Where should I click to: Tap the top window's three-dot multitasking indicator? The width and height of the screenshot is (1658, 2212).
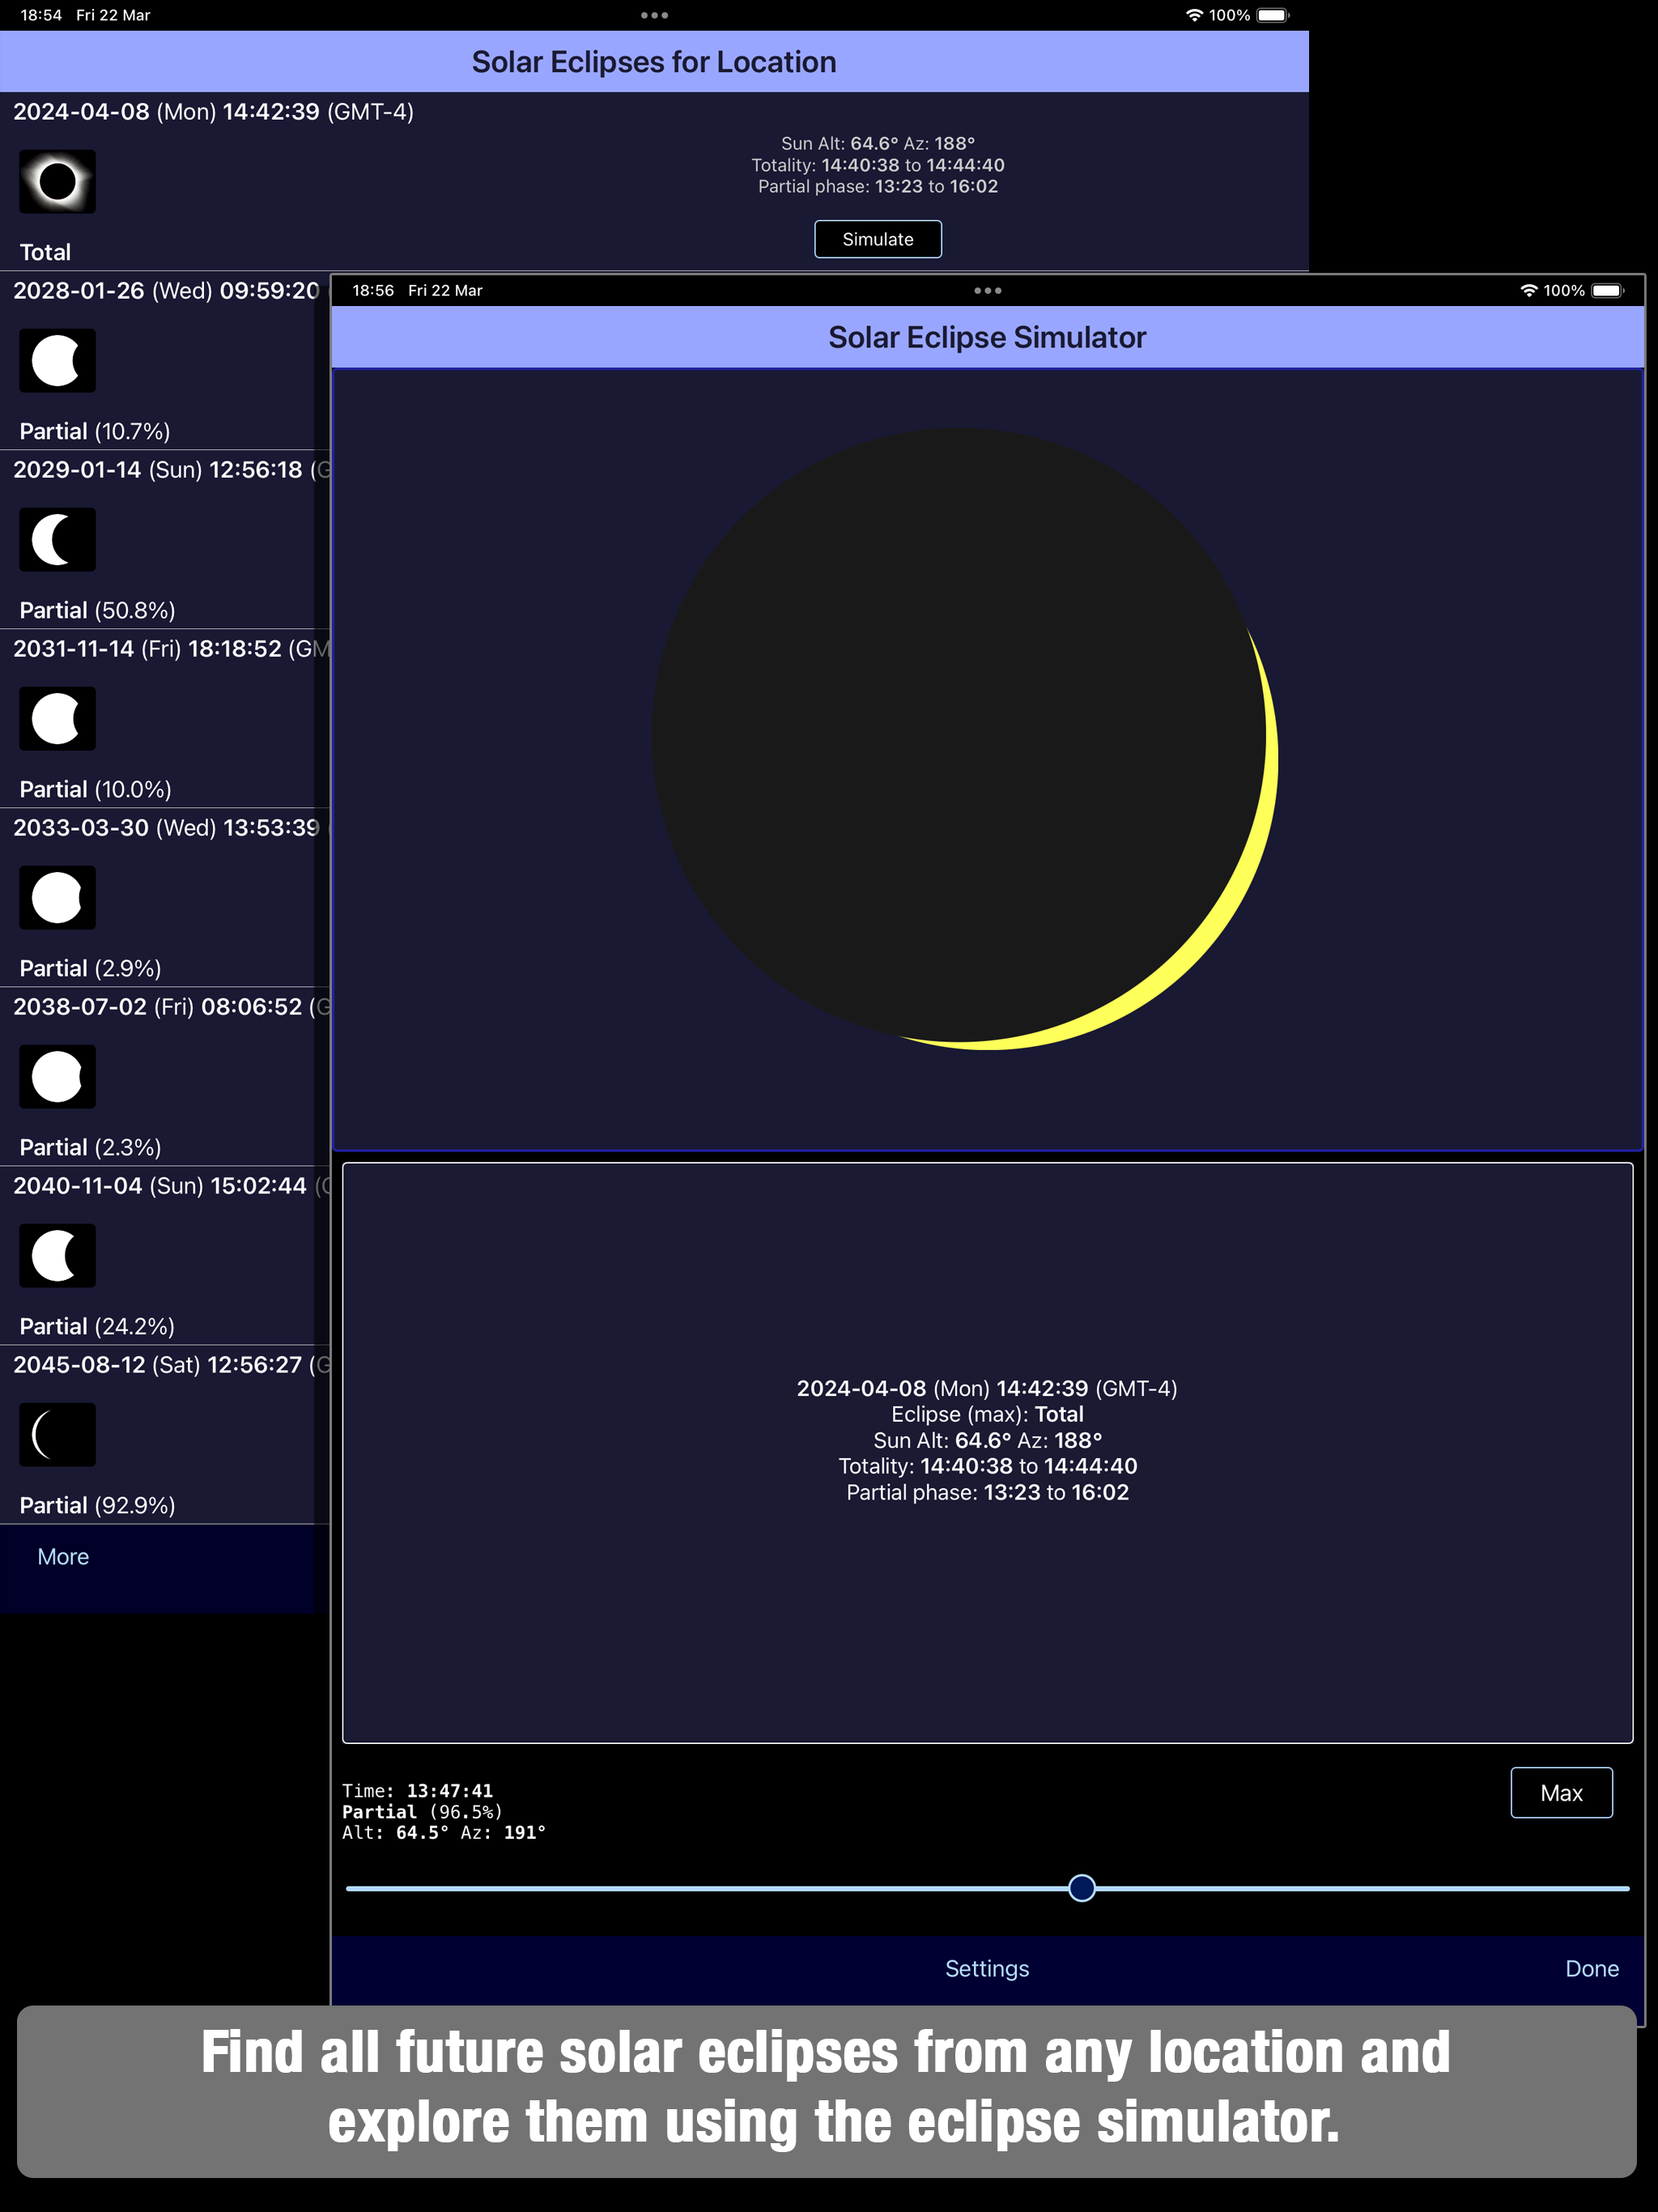pos(654,15)
